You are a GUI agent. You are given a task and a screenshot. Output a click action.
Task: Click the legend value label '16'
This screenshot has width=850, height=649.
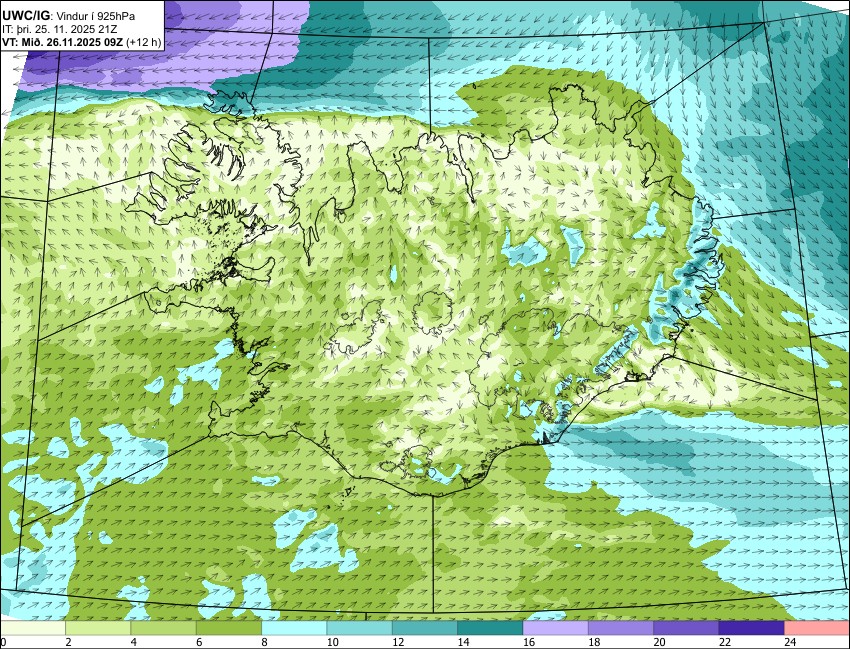click(x=529, y=642)
